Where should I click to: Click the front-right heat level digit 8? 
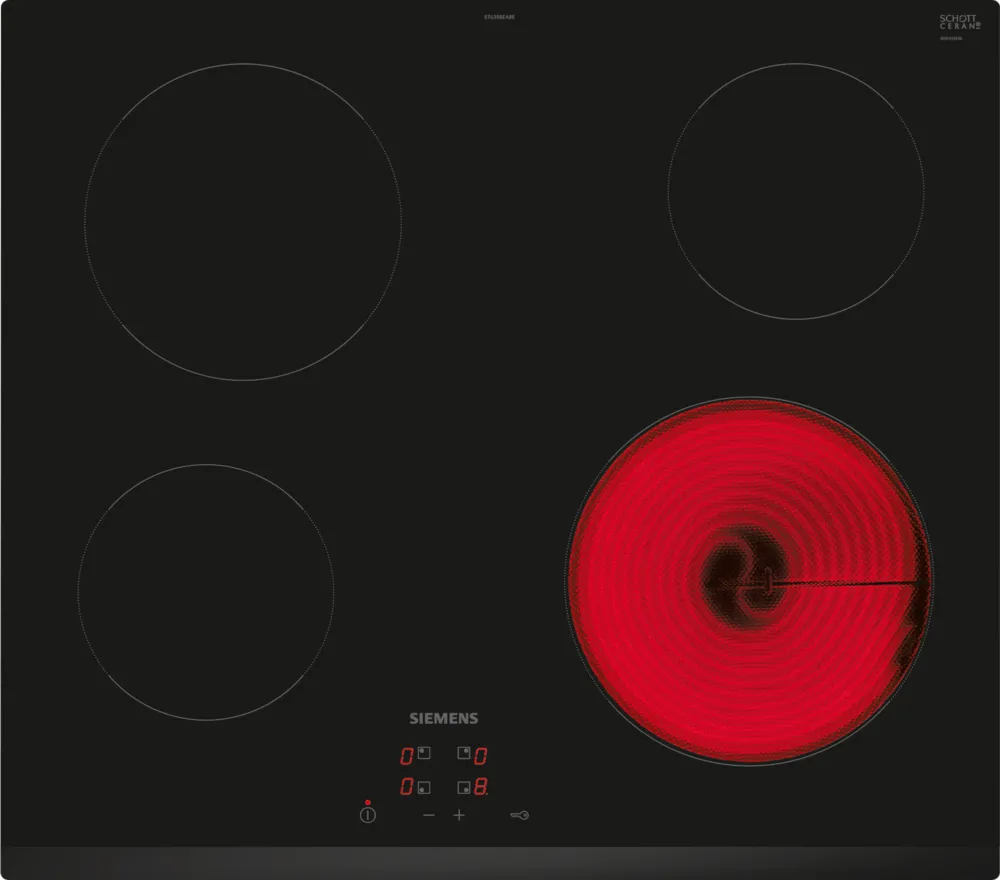[x=481, y=787]
